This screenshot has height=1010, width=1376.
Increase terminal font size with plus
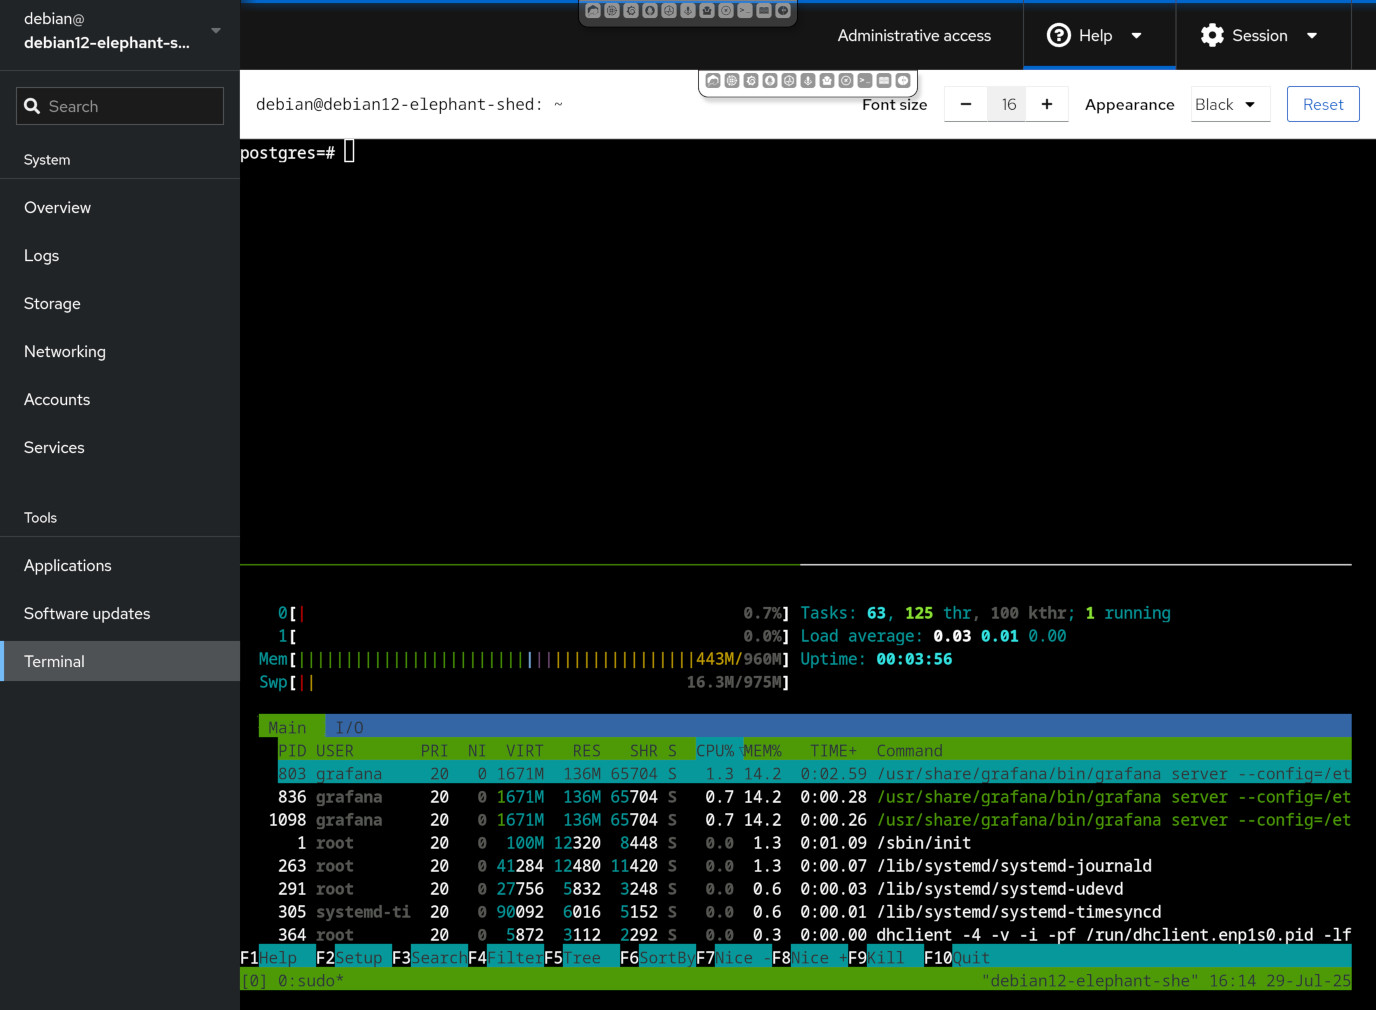click(1046, 104)
